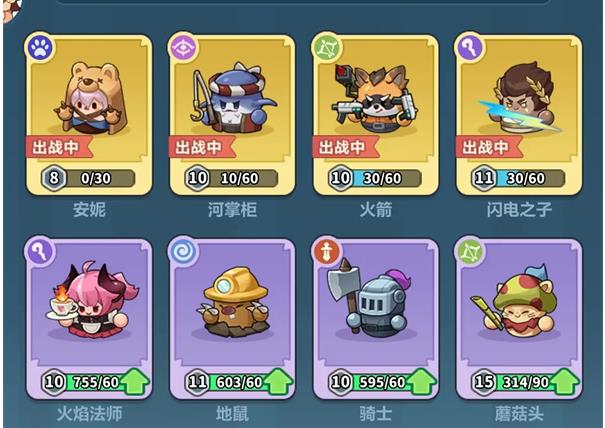The height and width of the screenshot is (428, 605).
Task: Upgrade 地鼠 using the green up arrow
Action: (x=278, y=381)
